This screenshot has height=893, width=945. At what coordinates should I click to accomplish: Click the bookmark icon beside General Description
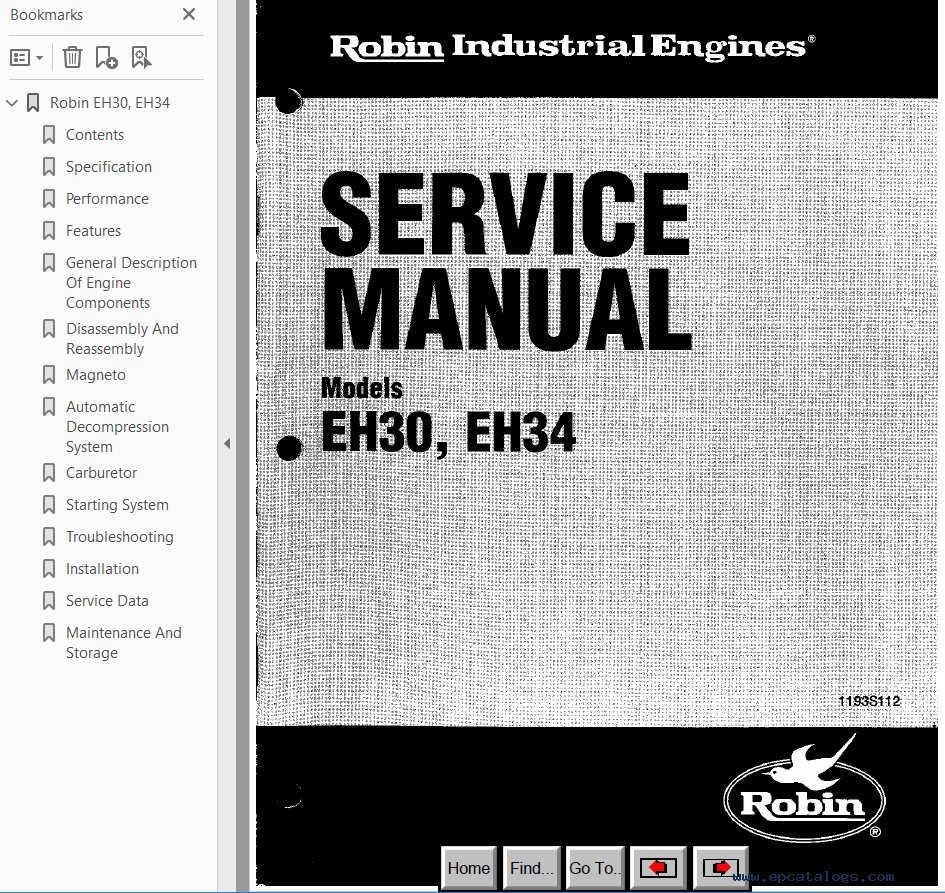click(x=49, y=263)
